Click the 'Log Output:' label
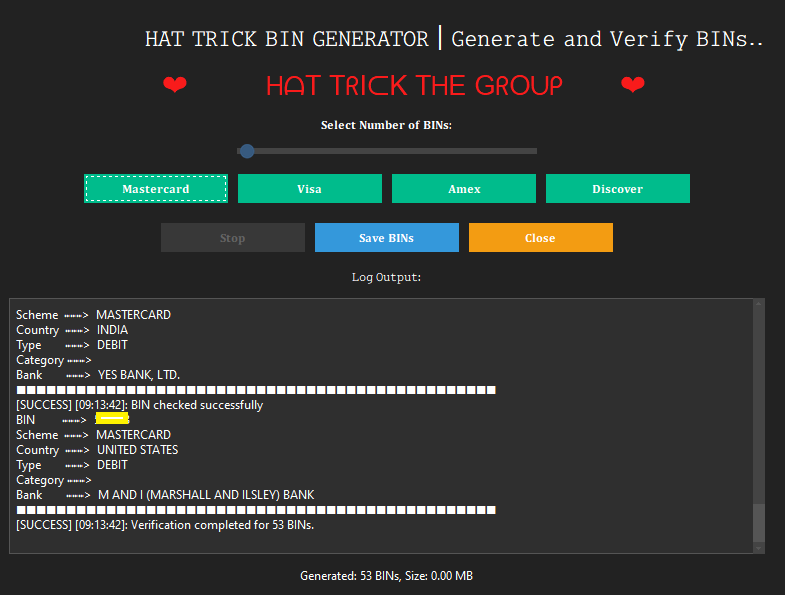The width and height of the screenshot is (785, 595). [386, 277]
